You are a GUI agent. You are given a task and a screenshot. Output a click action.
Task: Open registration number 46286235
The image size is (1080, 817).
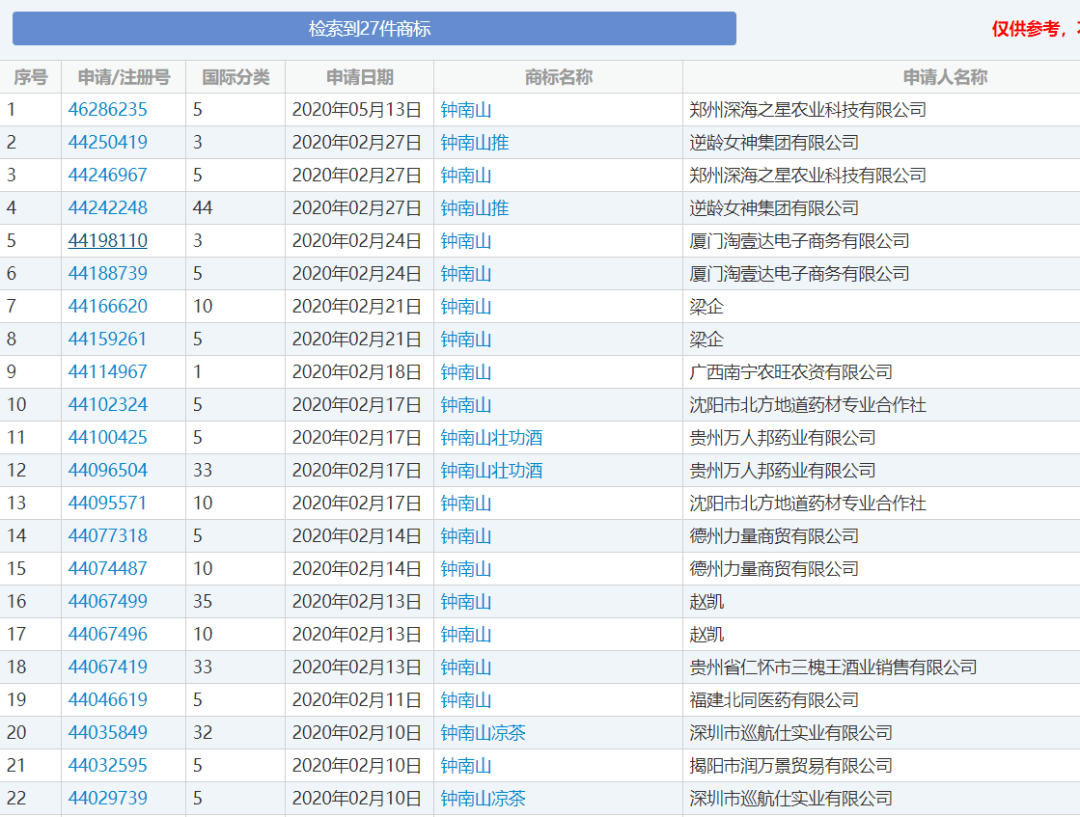107,110
